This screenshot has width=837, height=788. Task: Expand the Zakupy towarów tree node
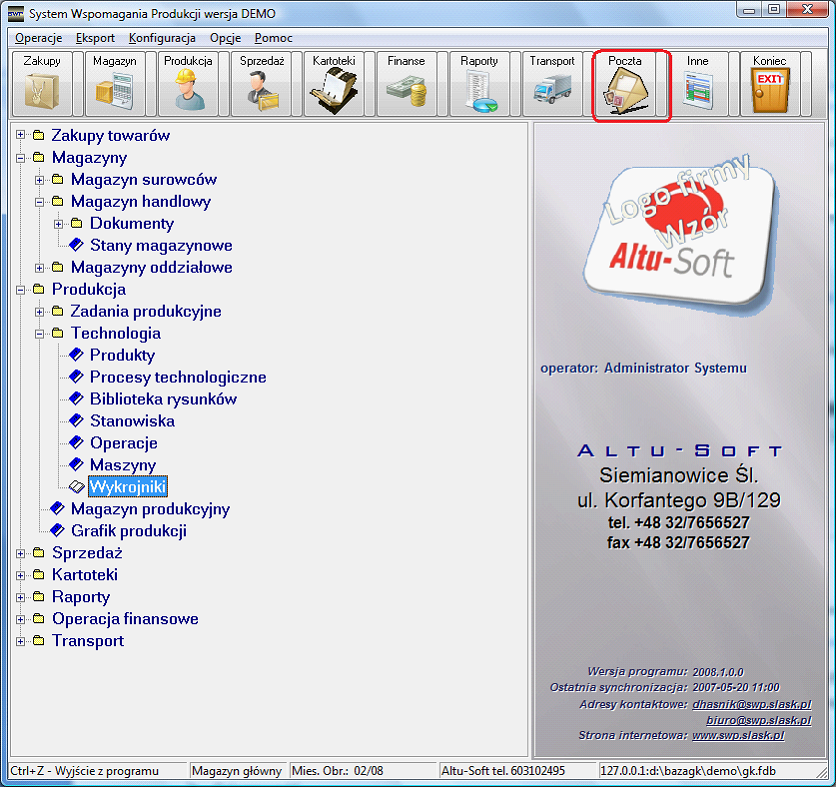pos(20,136)
